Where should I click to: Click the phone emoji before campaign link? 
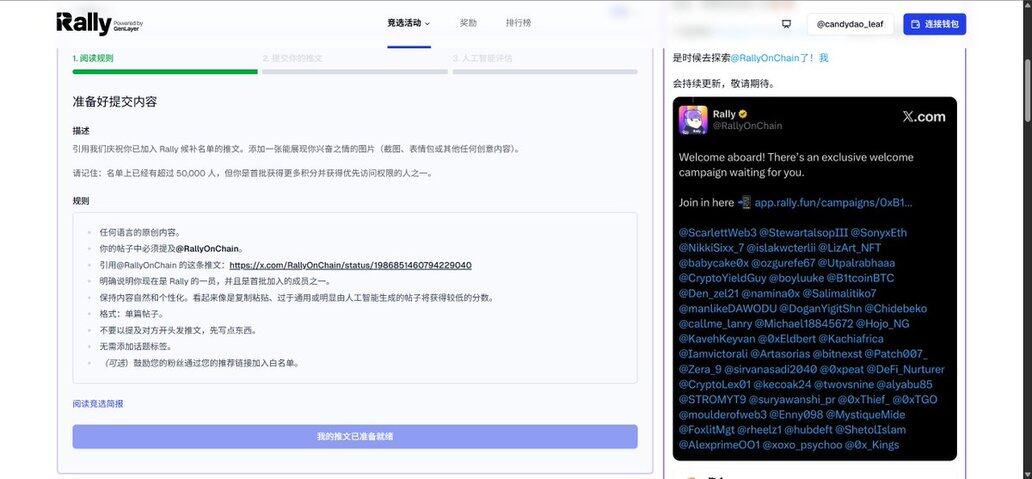click(x=744, y=202)
